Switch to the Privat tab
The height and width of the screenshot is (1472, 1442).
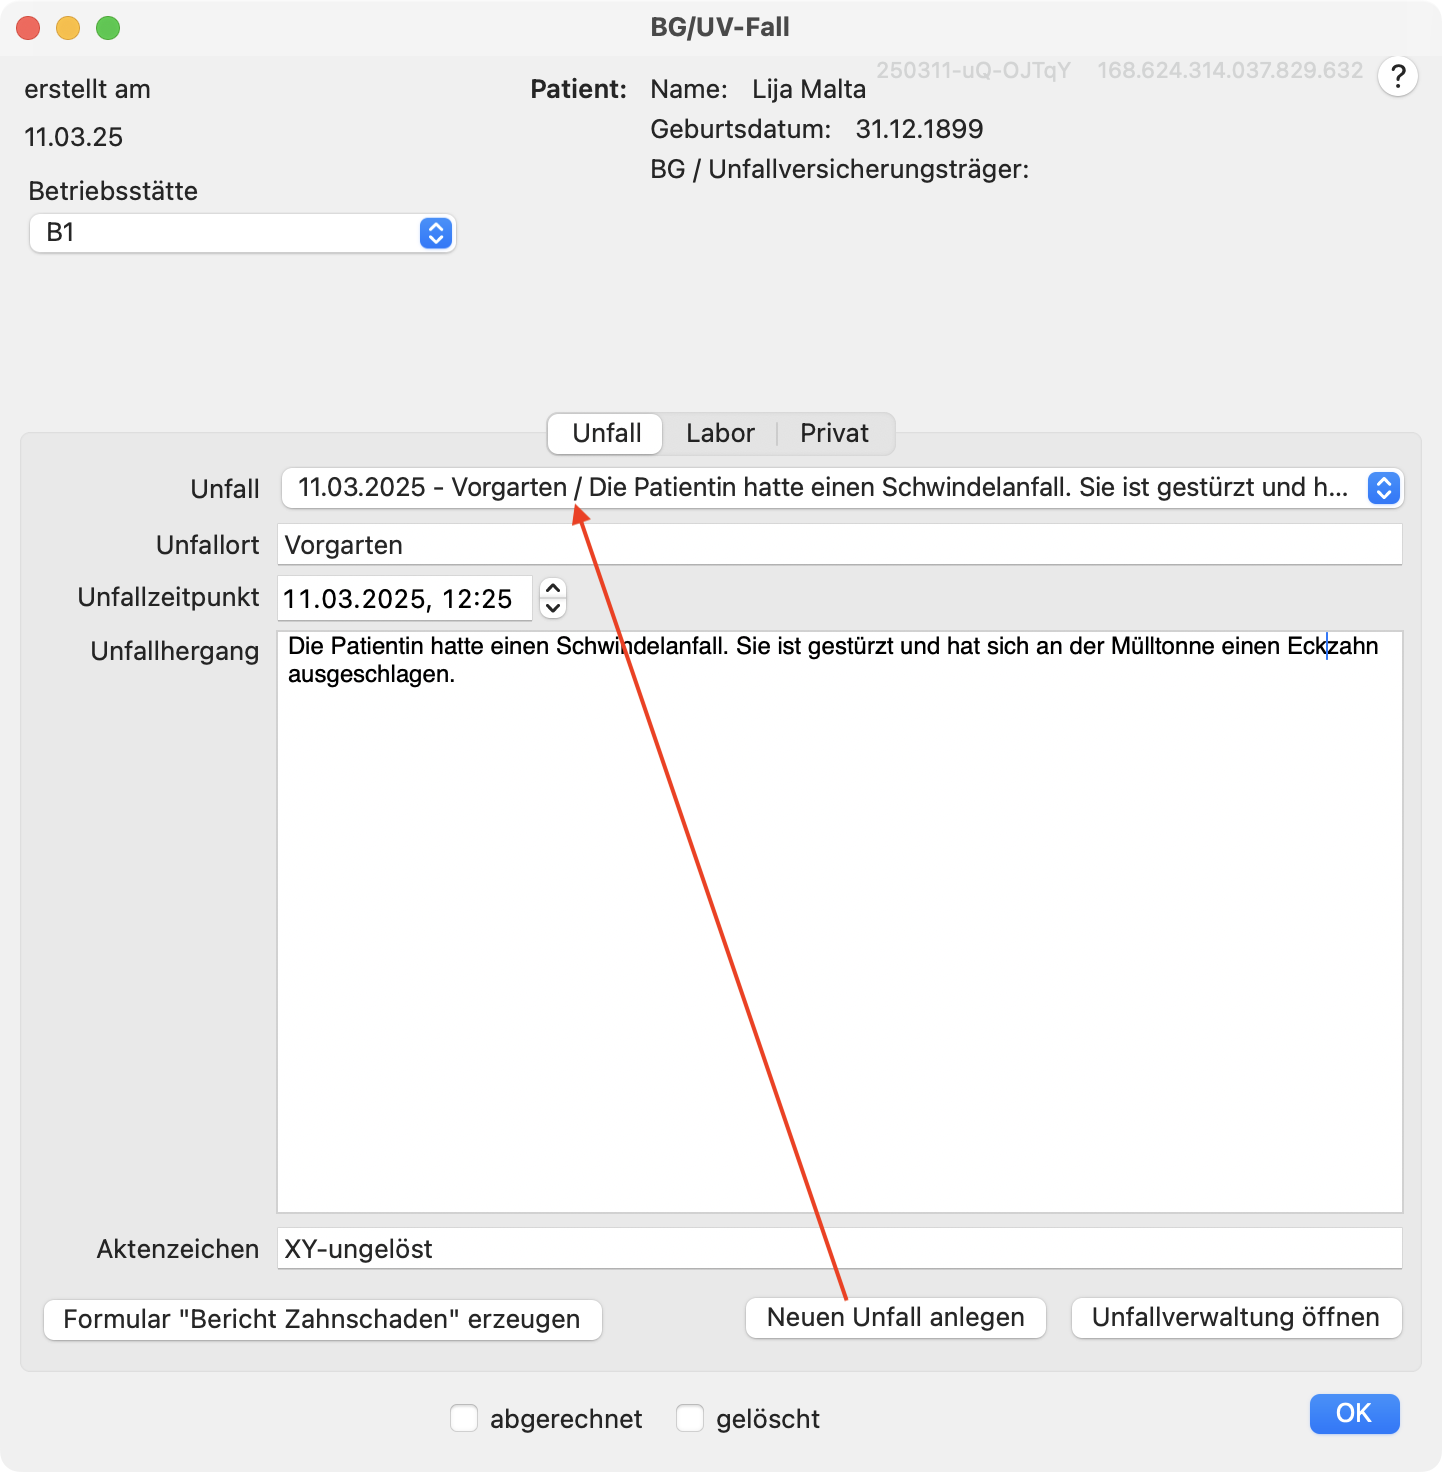[x=834, y=433]
